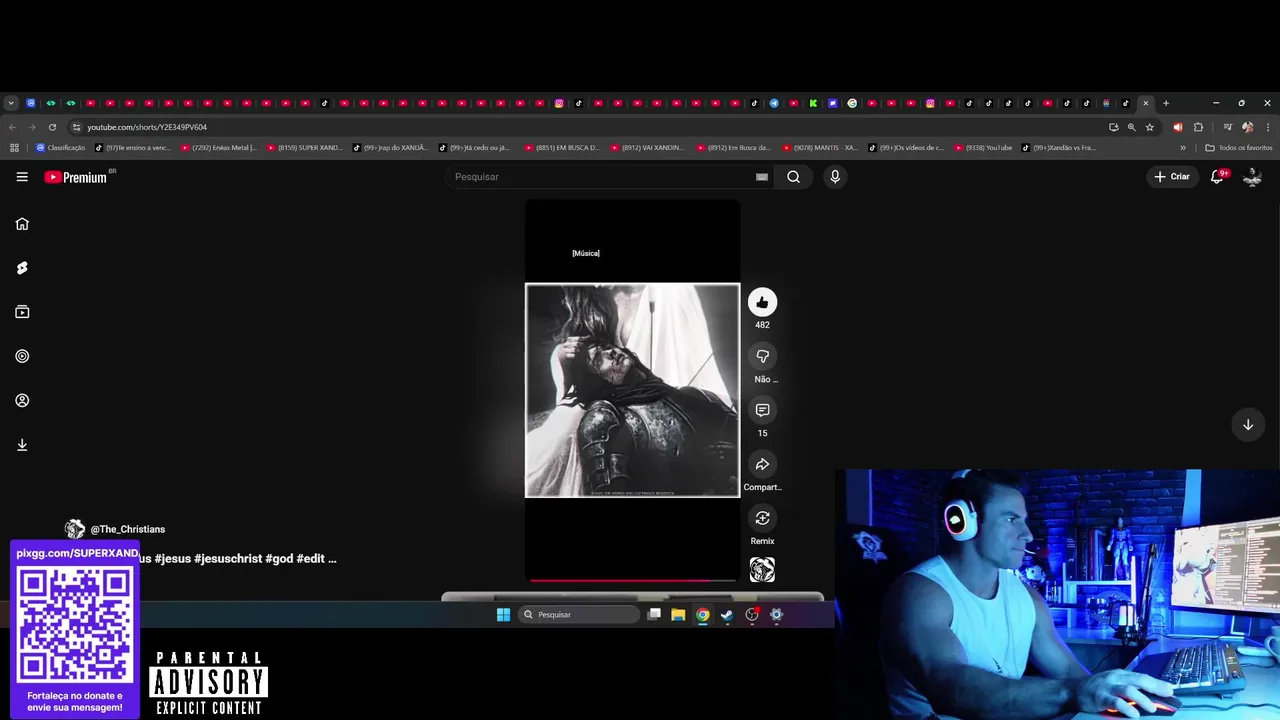Expand hidden bookmarks with double chevron

click(1183, 148)
